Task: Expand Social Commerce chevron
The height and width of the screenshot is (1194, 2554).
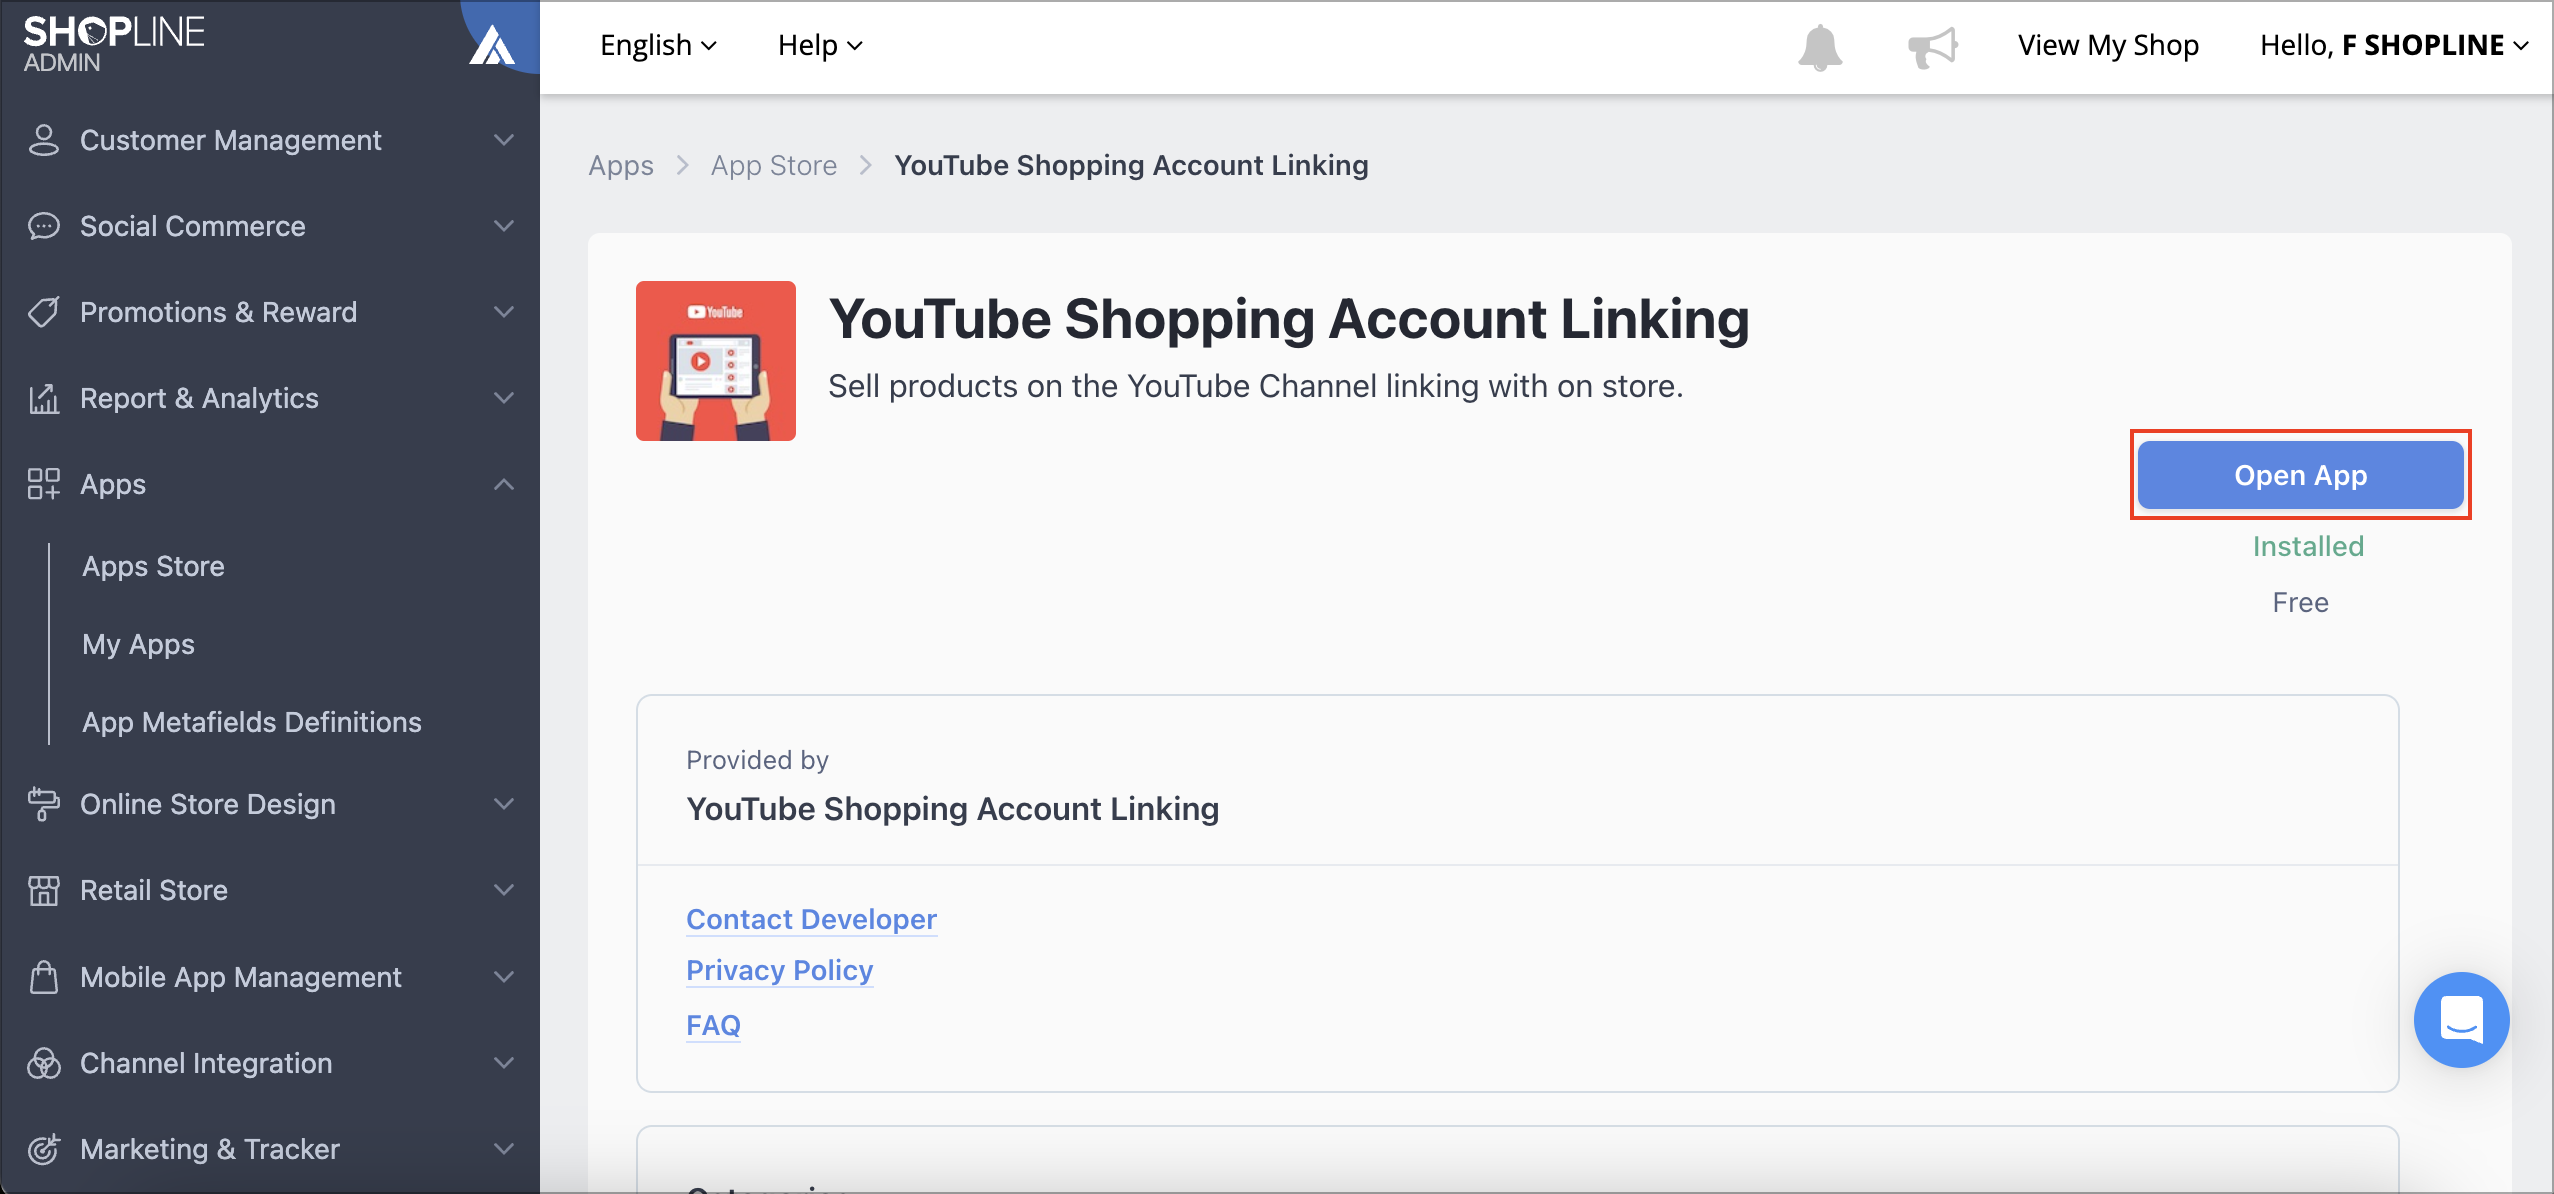Action: point(504,226)
